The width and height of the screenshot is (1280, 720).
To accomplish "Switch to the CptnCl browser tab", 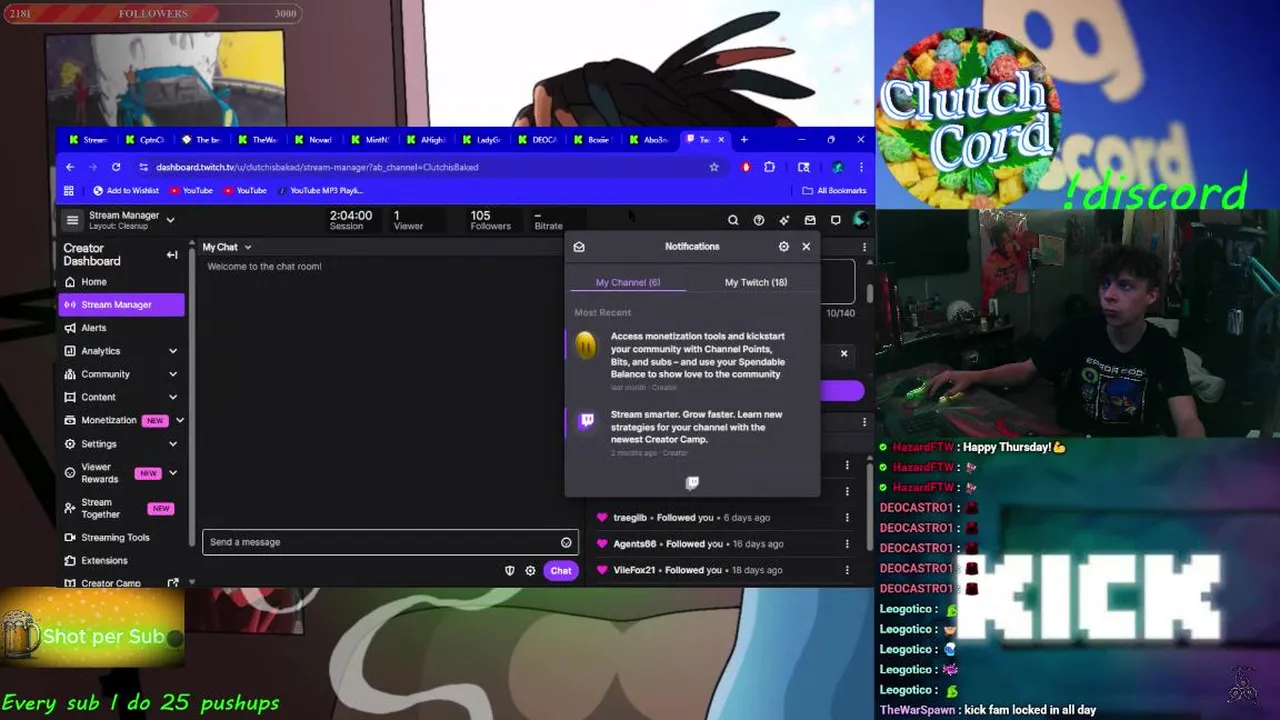I will tap(146, 139).
